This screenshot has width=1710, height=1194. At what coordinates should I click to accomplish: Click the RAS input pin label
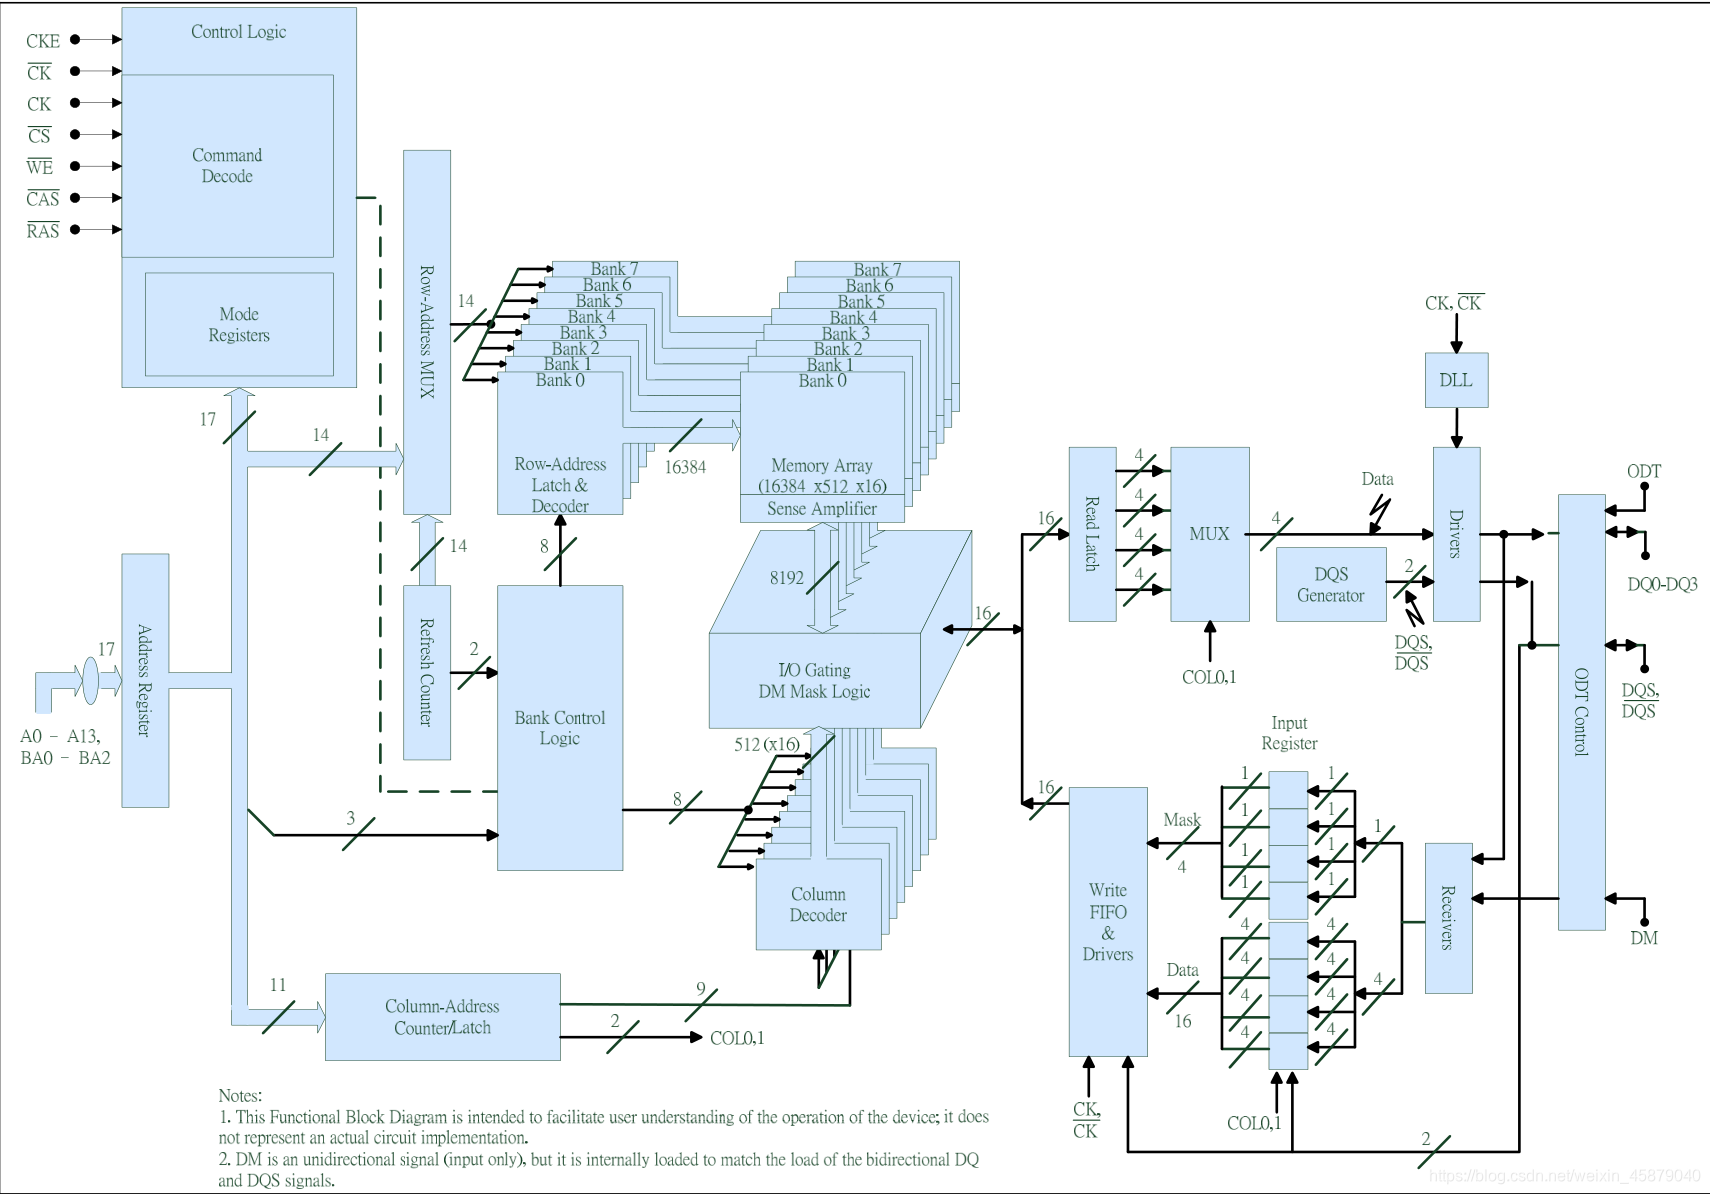[43, 231]
